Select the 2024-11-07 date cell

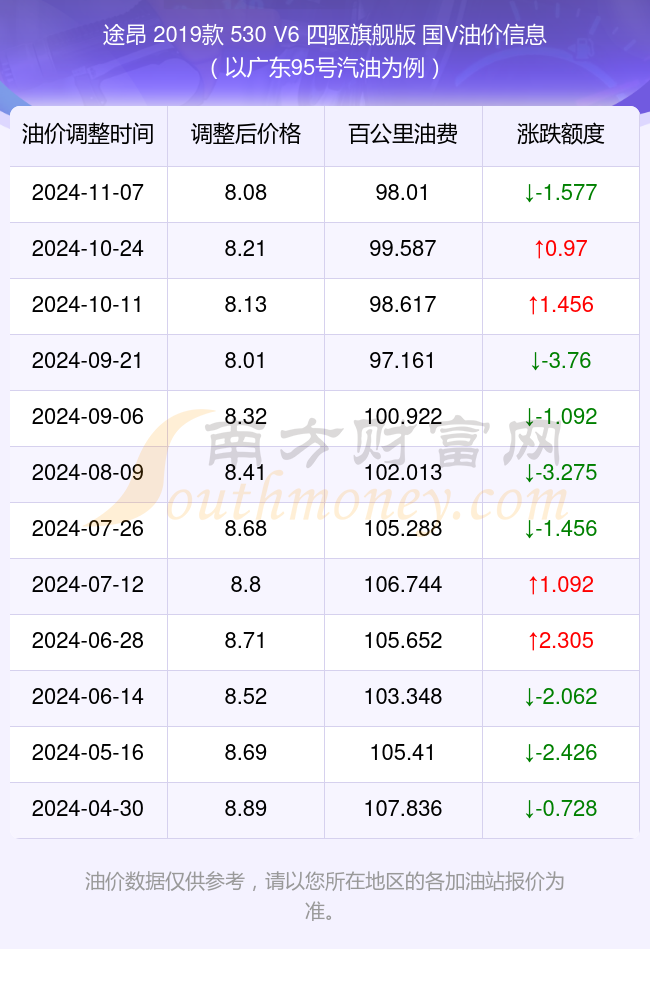[88, 193]
